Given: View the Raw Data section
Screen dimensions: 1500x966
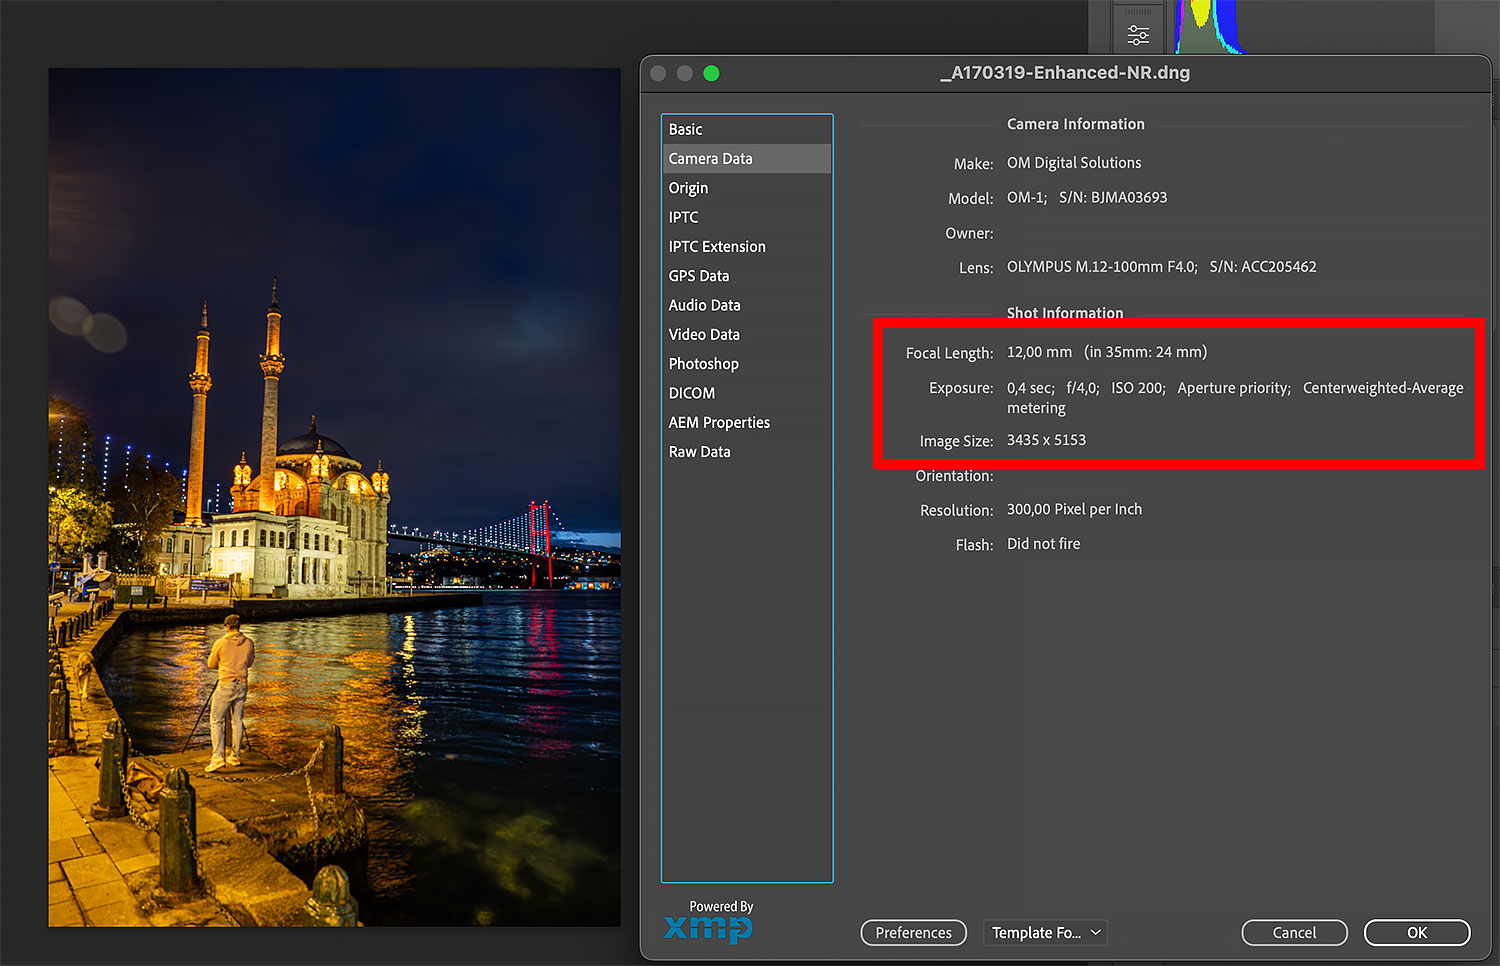Looking at the screenshot, I should (700, 452).
